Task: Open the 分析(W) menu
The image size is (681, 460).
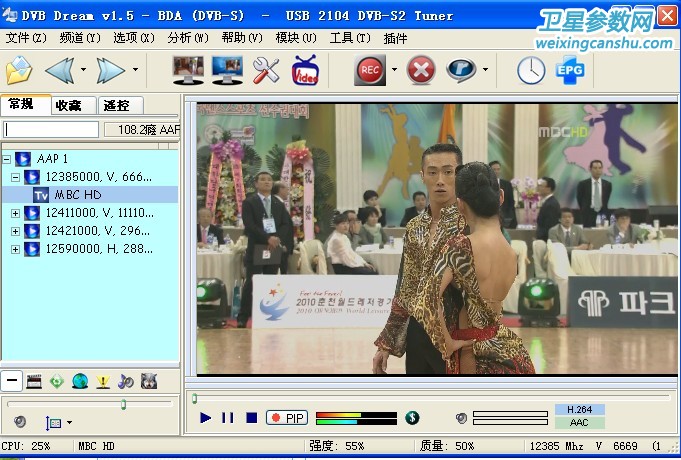Action: 188,38
